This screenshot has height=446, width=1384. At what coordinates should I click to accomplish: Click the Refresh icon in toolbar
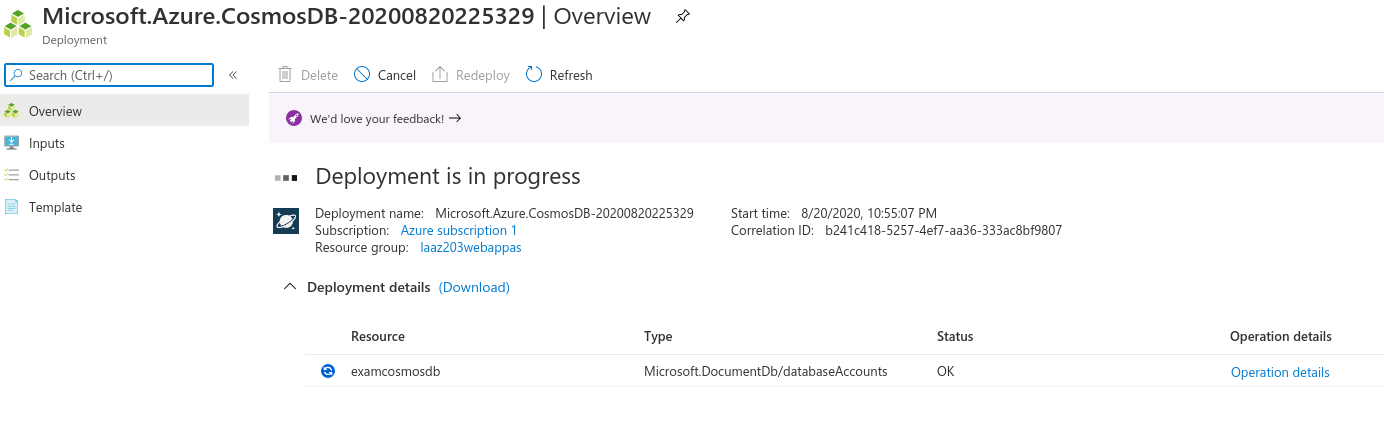coord(534,75)
